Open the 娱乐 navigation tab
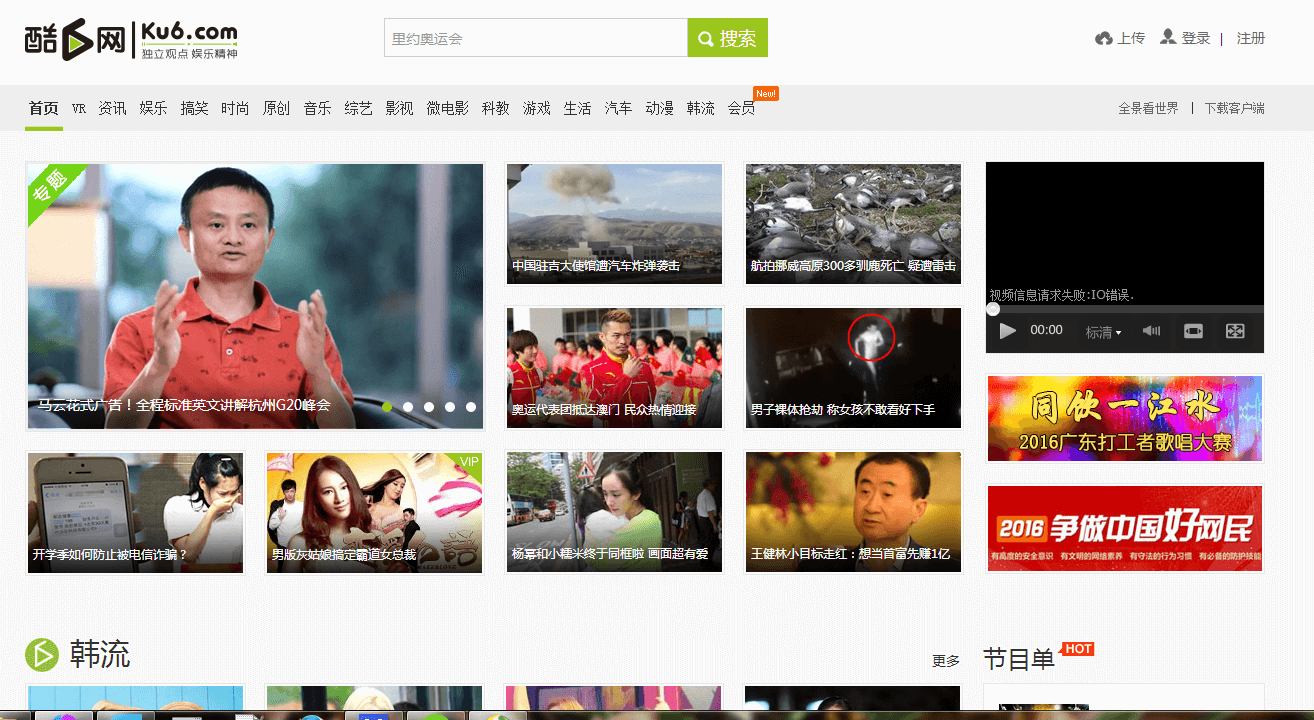Image resolution: width=1314 pixels, height=720 pixels. click(x=153, y=108)
